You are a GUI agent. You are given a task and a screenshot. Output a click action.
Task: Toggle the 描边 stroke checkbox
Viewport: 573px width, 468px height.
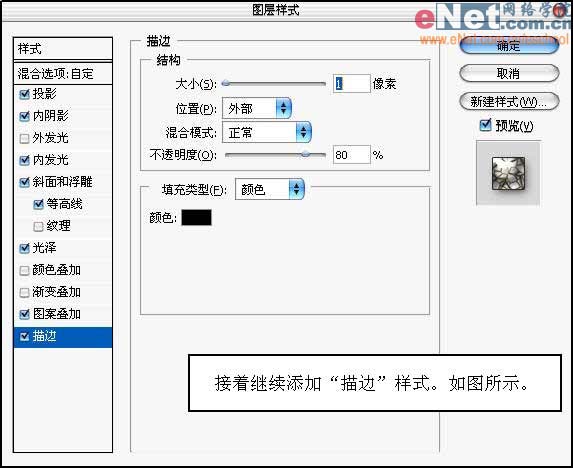[x=24, y=336]
